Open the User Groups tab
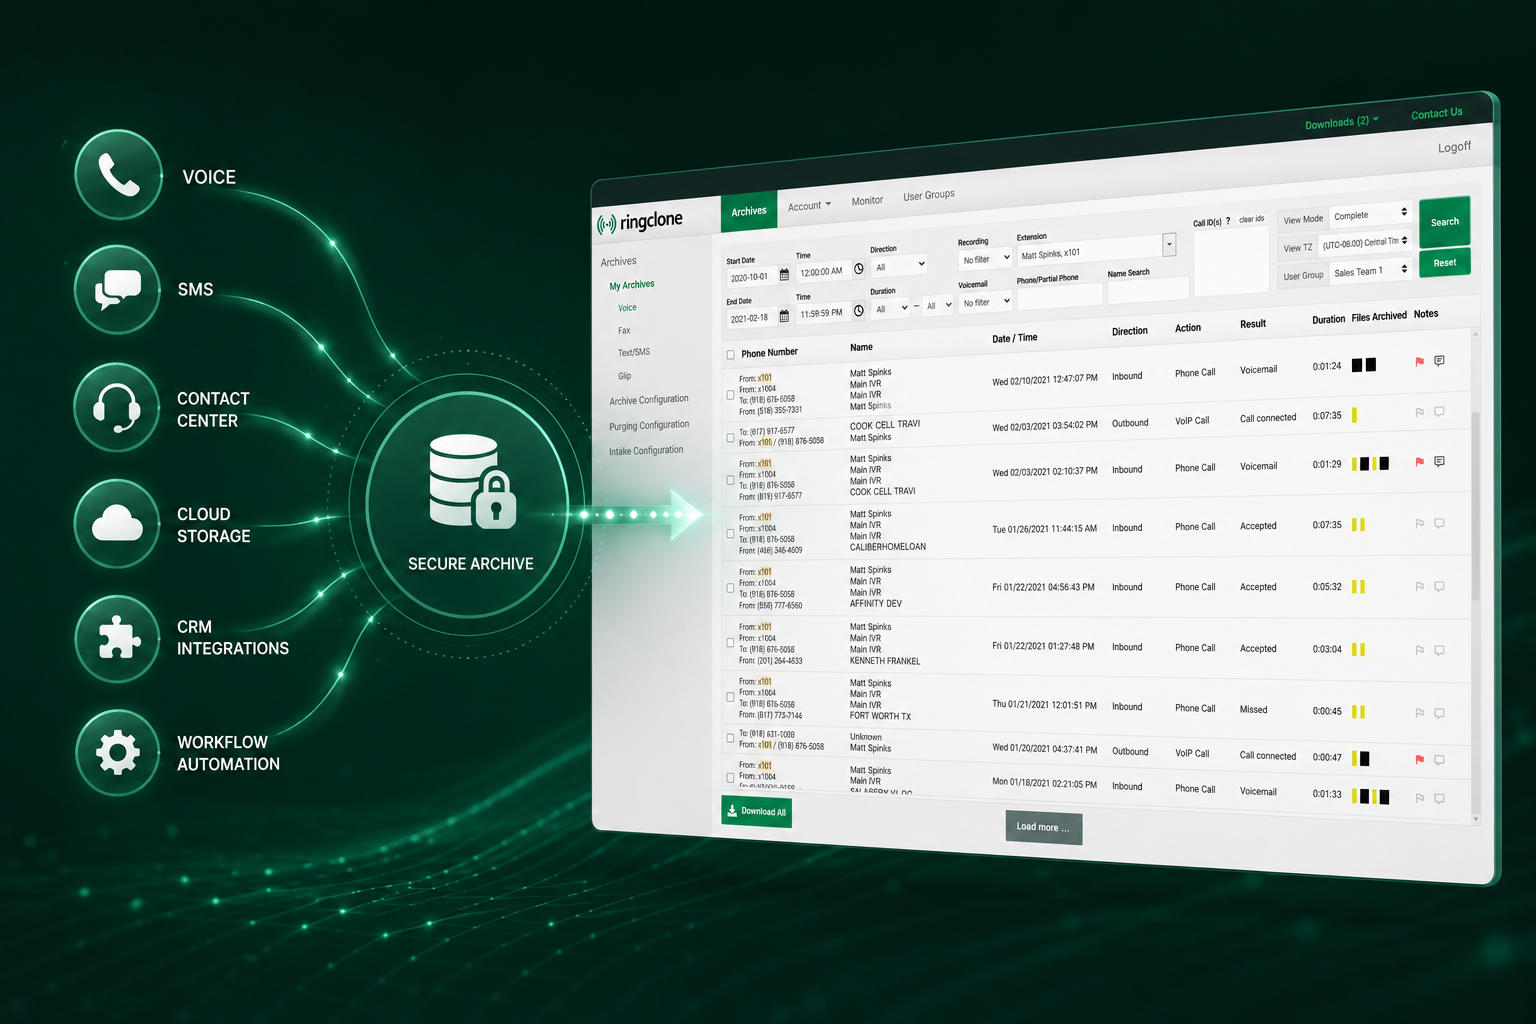 click(x=929, y=195)
